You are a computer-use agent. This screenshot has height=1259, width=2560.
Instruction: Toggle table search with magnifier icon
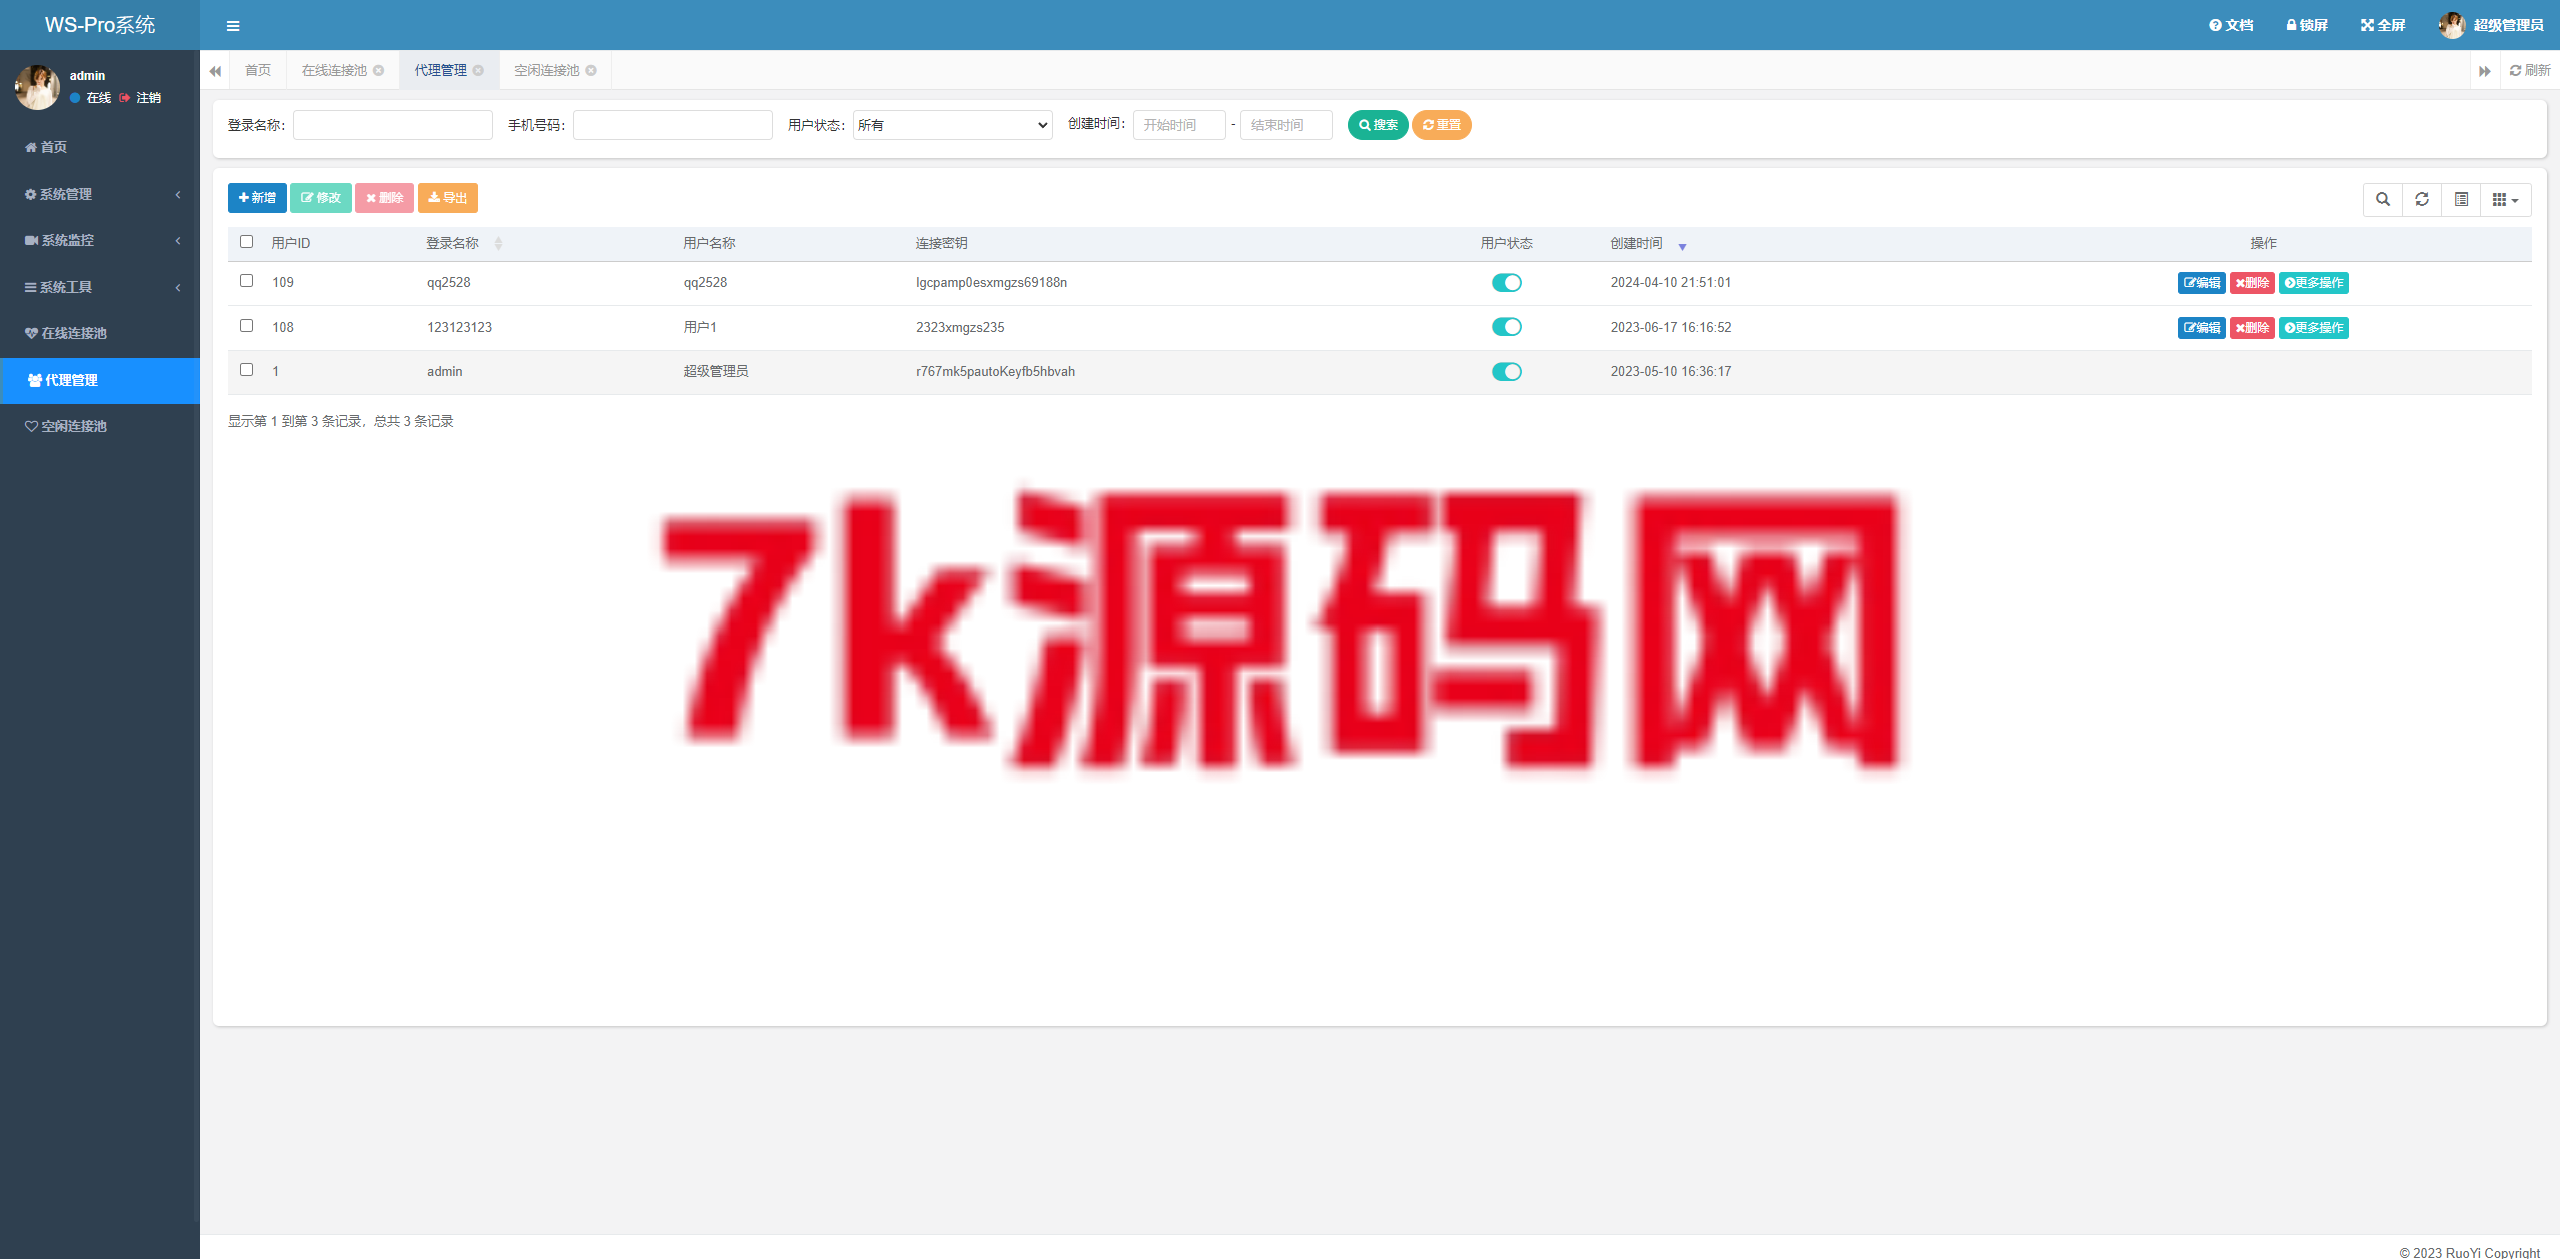(x=2383, y=200)
